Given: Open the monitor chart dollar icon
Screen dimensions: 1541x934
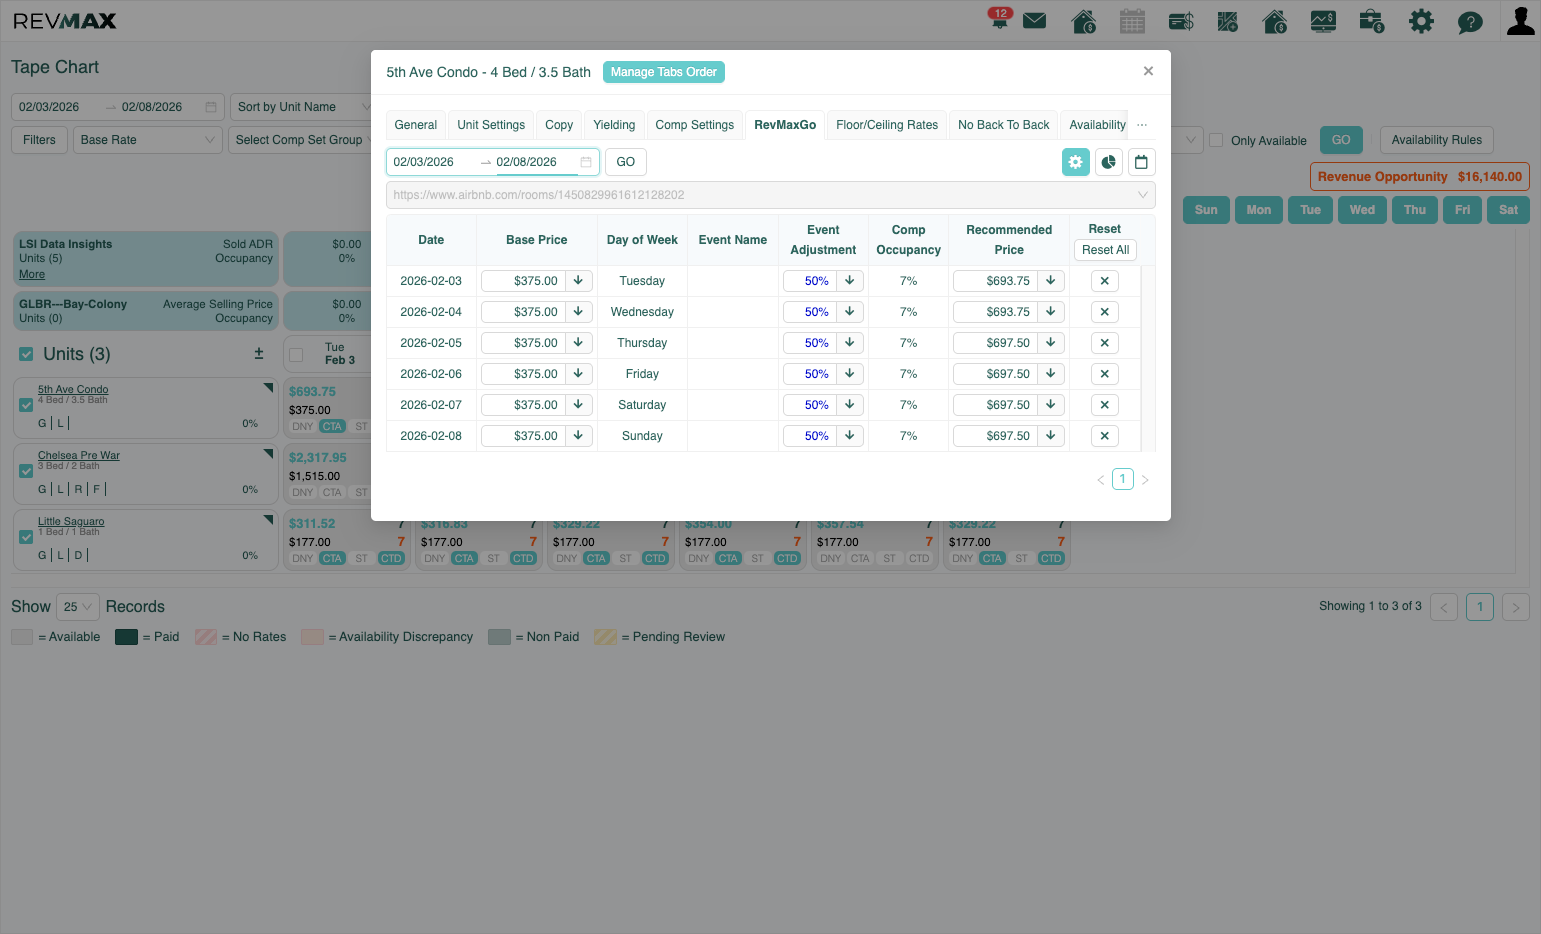Looking at the screenshot, I should (x=1323, y=21).
